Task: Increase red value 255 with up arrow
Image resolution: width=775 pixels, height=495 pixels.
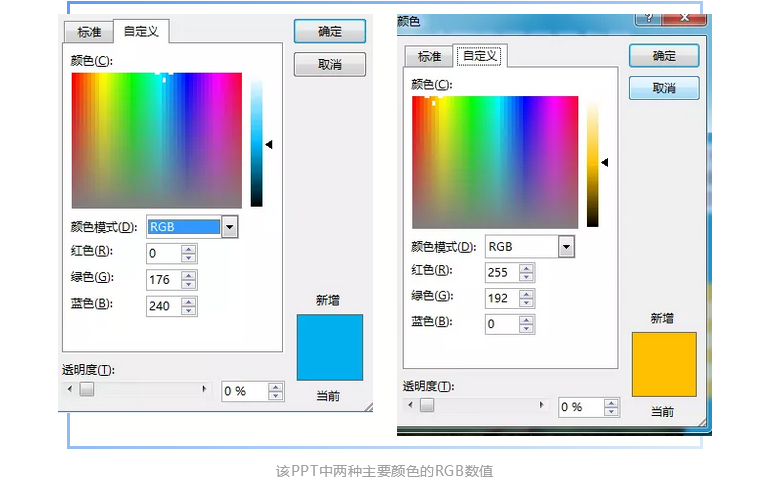Action: (x=526, y=268)
